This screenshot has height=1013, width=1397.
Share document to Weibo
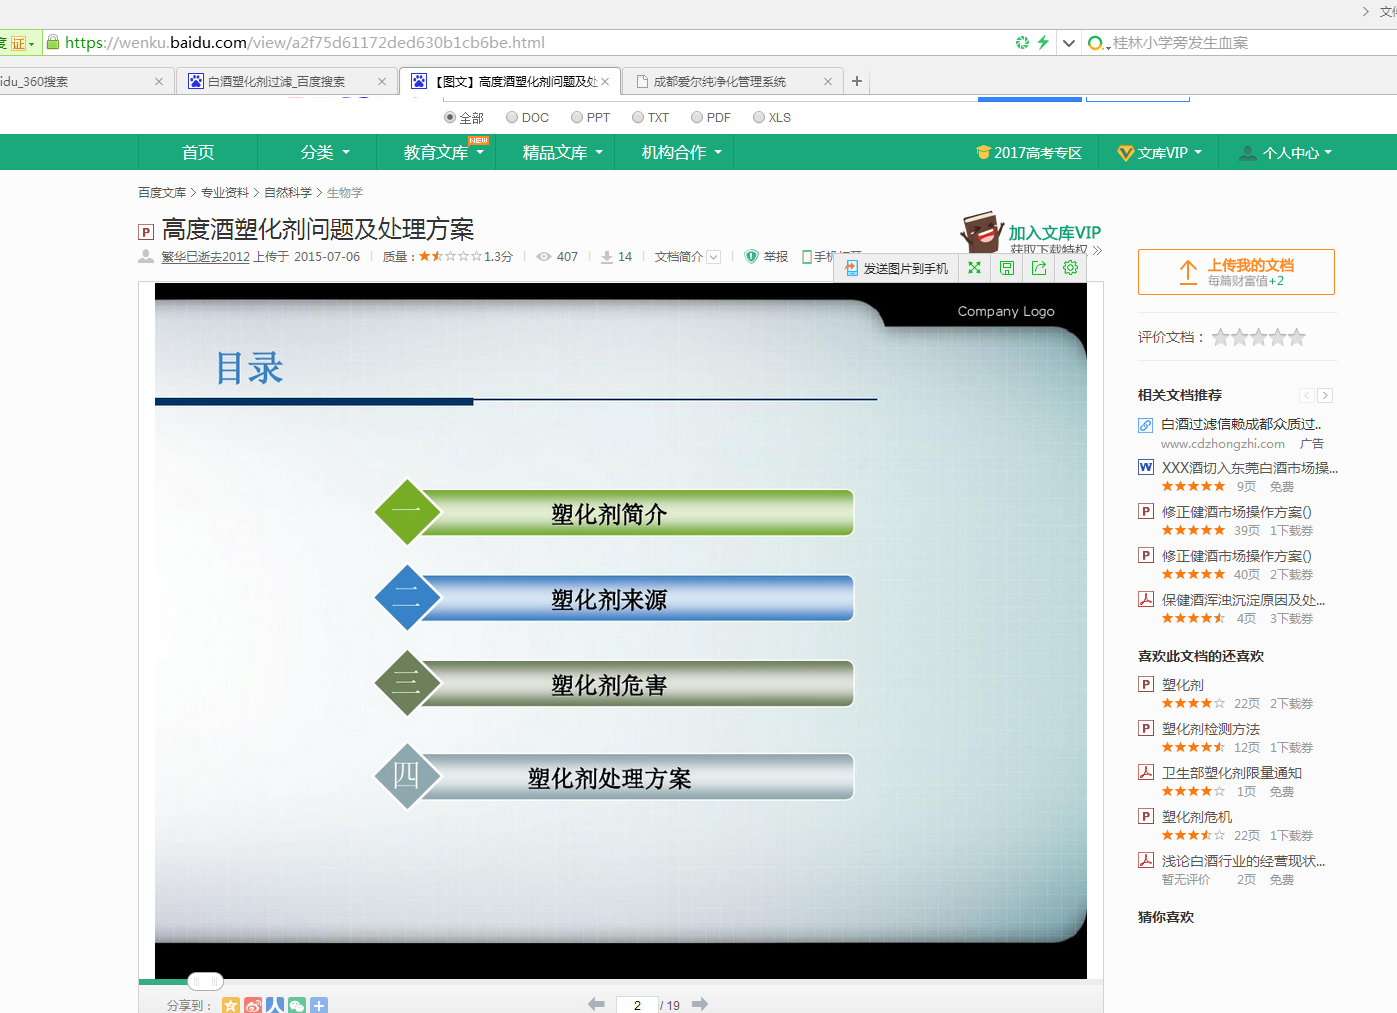click(253, 1005)
